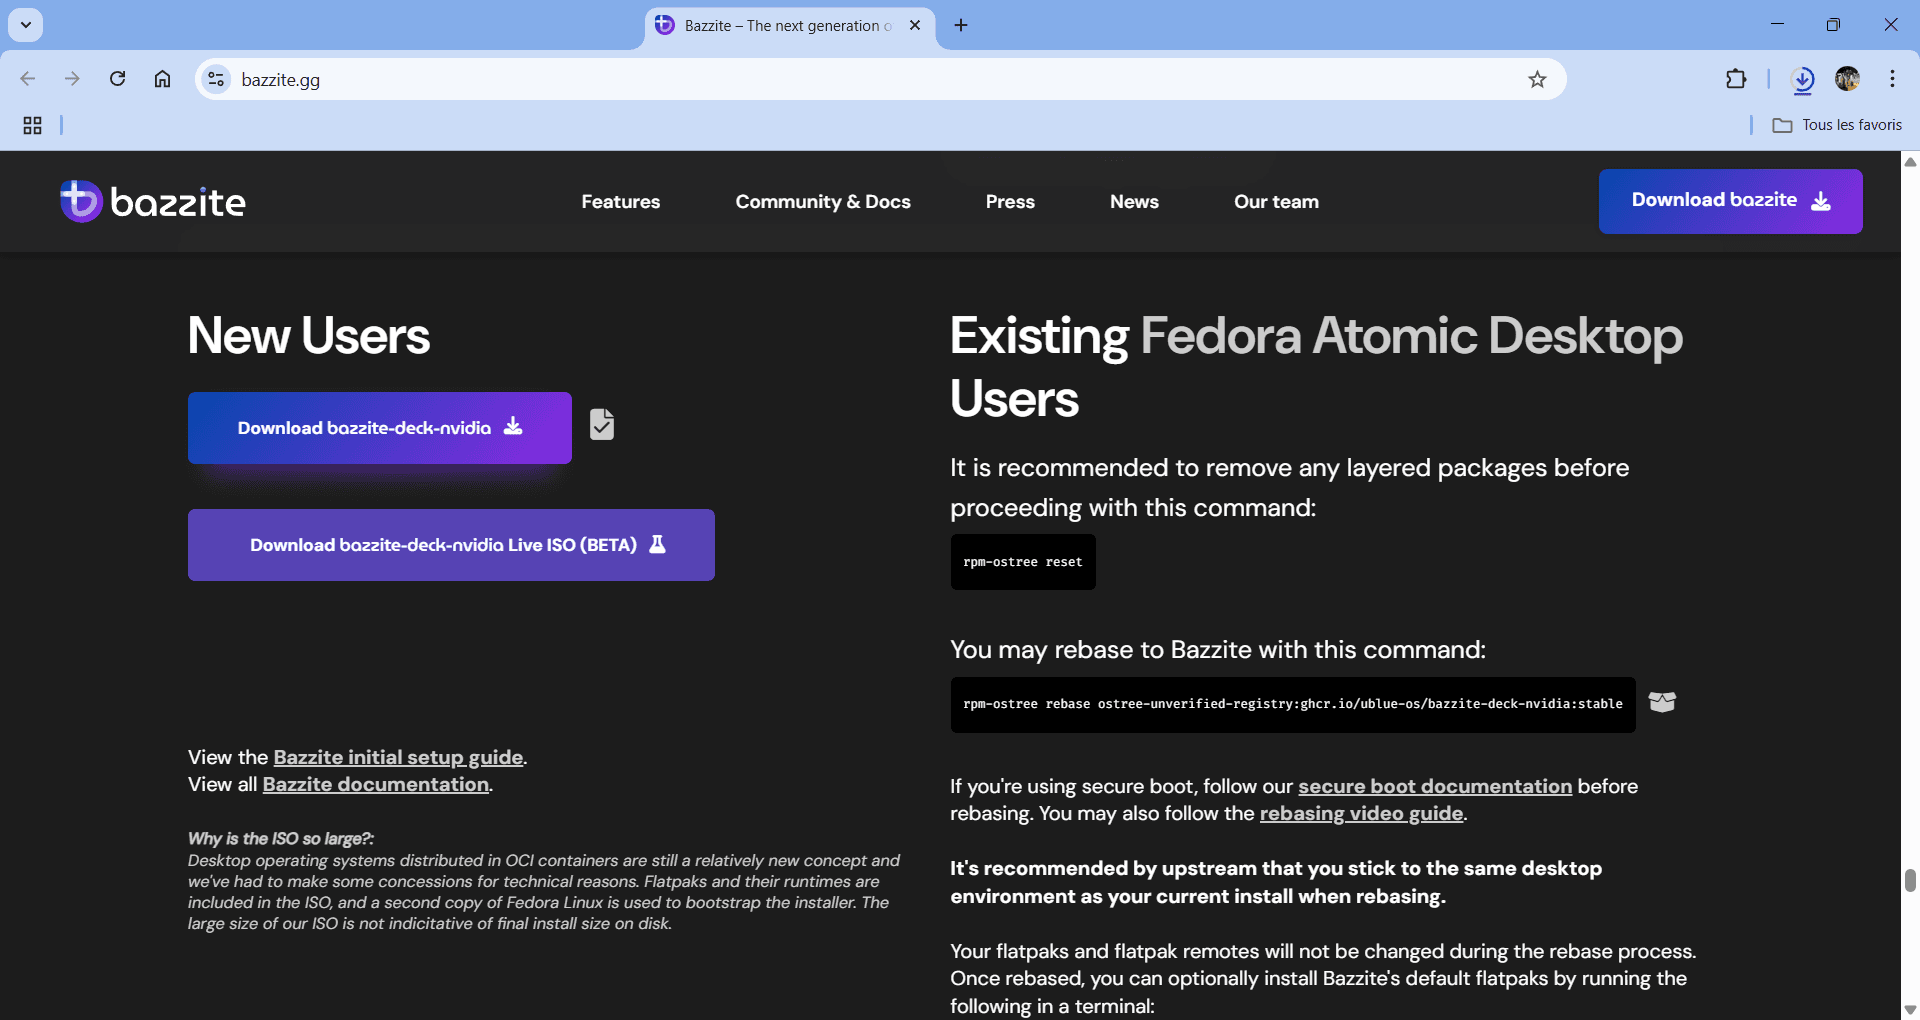Open the Chrome three-dot menu
This screenshot has height=1020, width=1920.
coord(1892,79)
